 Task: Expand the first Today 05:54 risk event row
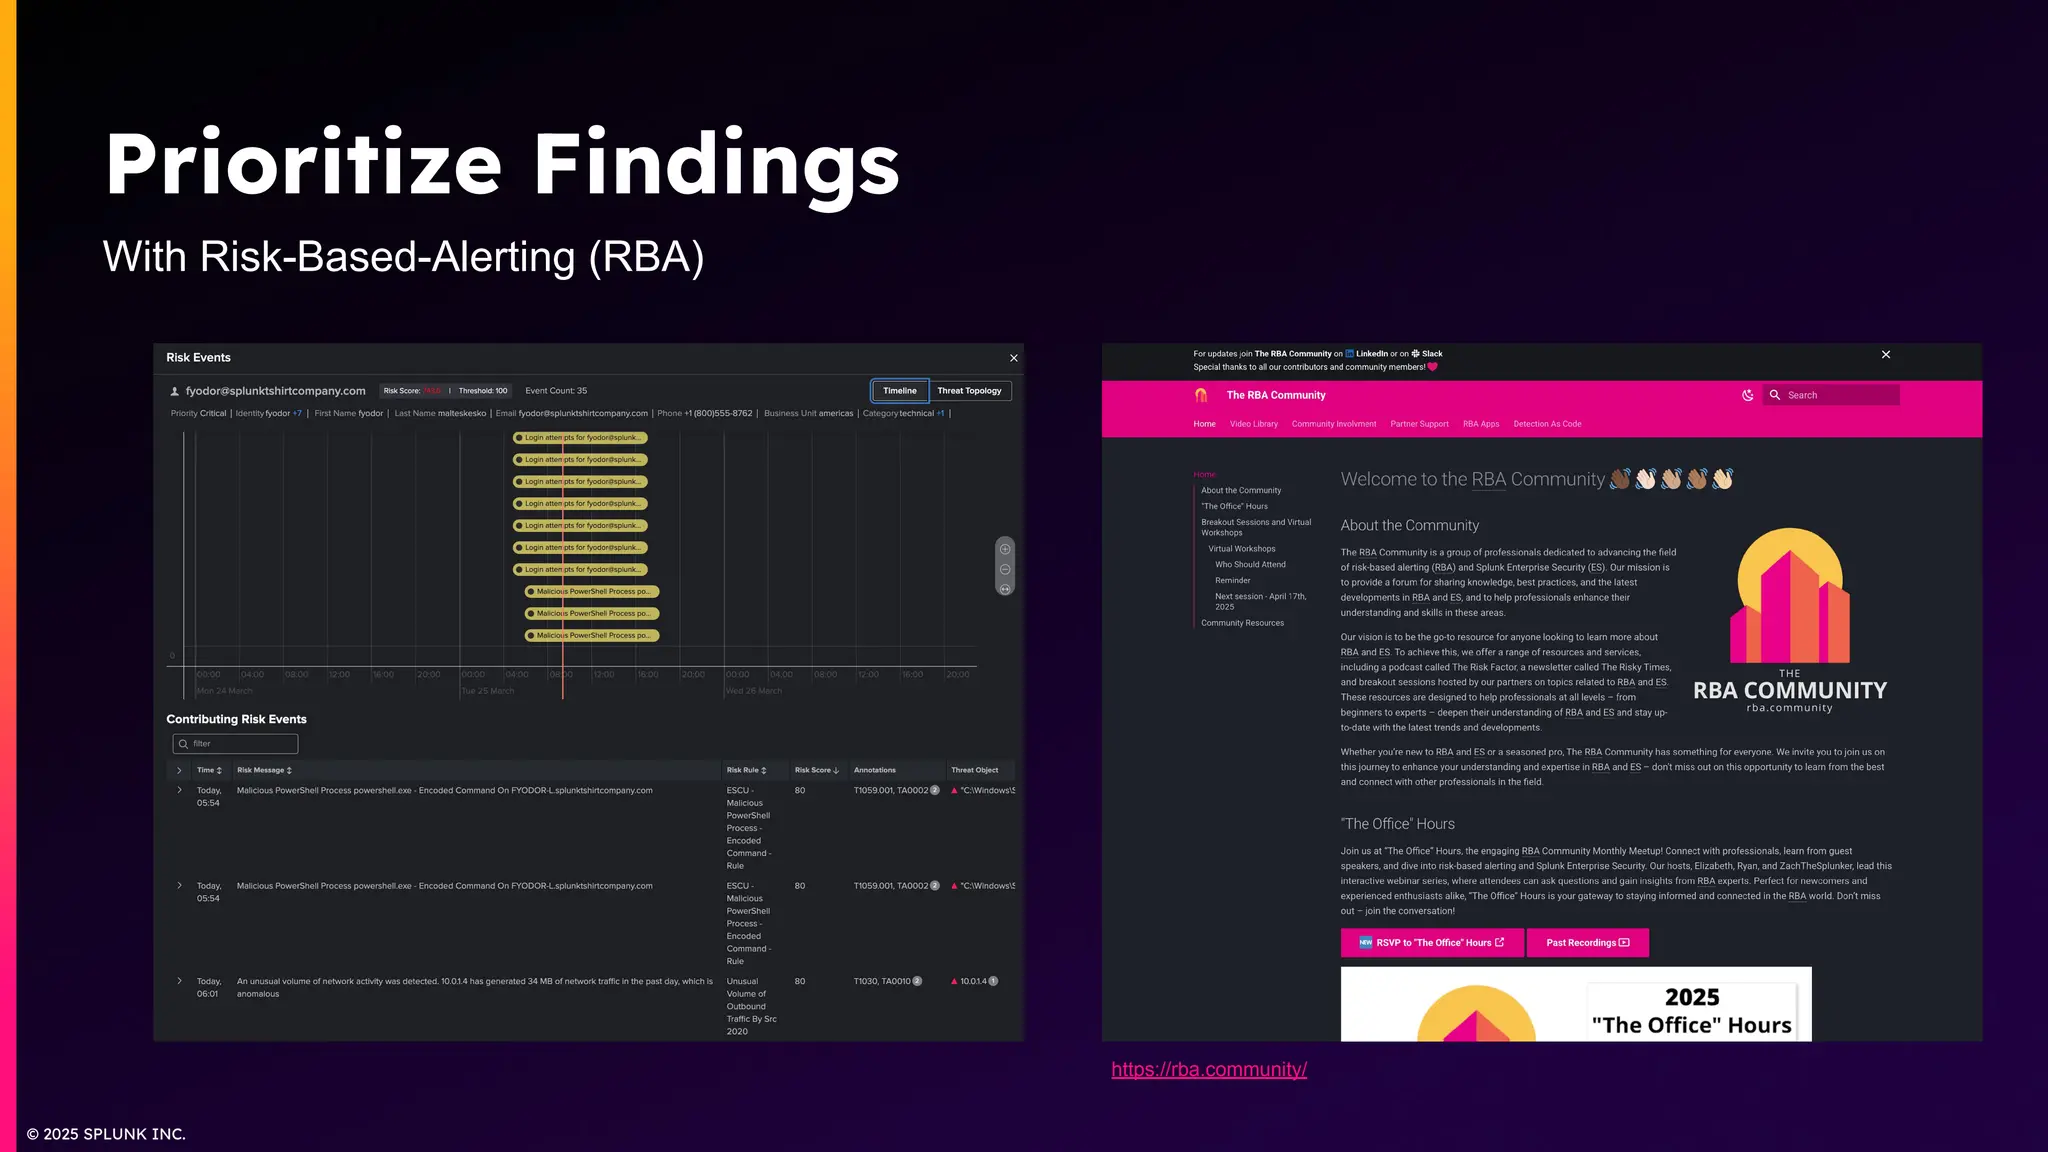[x=179, y=790]
